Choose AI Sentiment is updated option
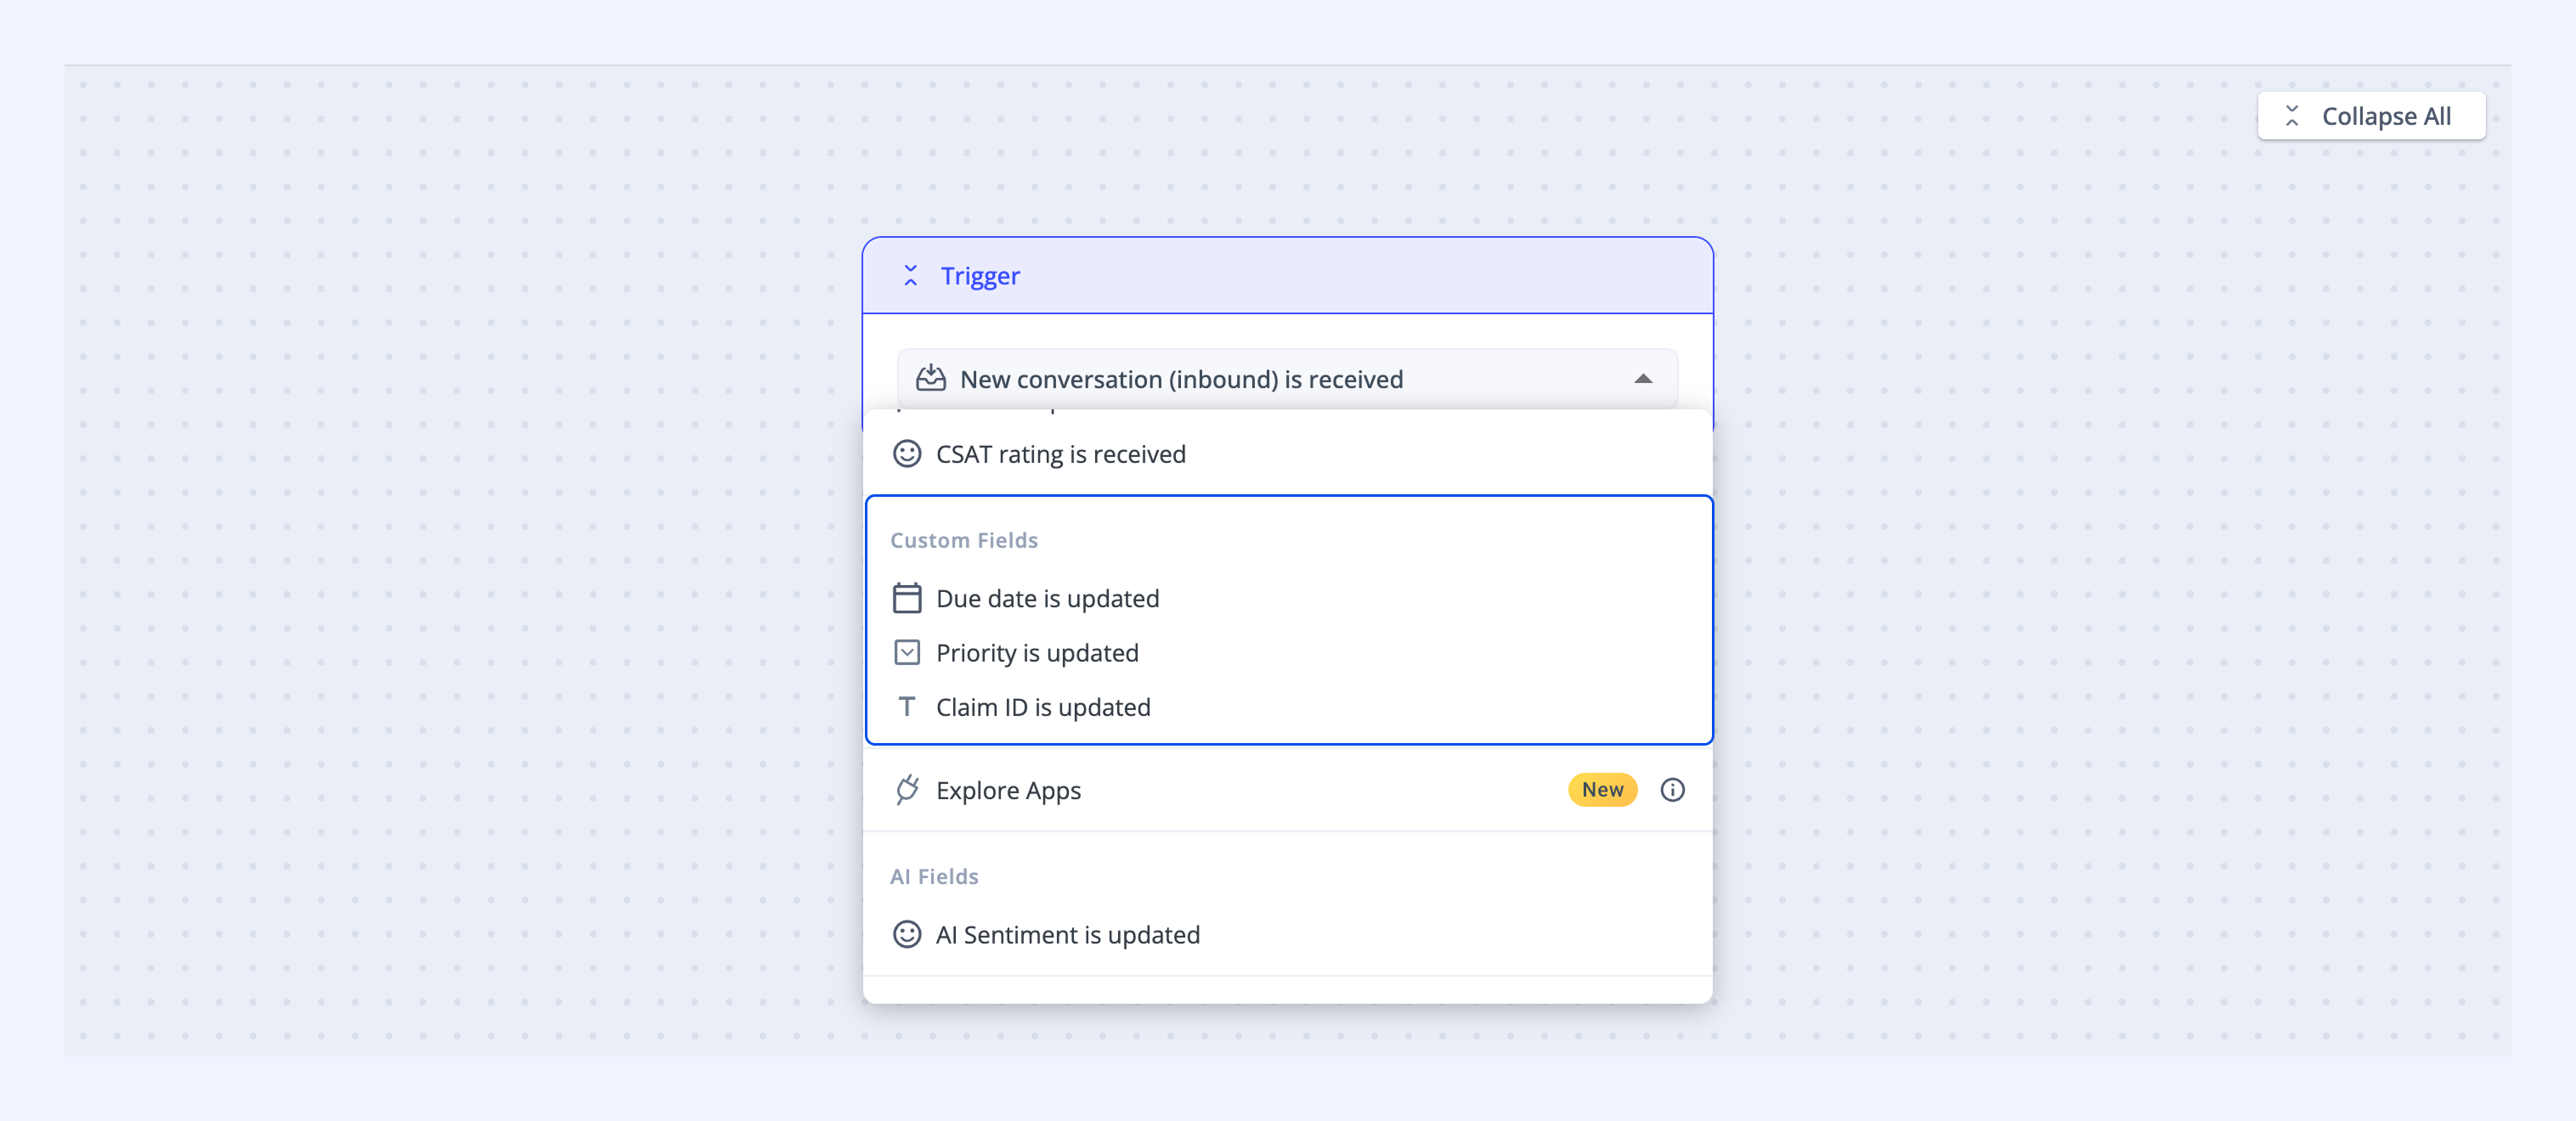The width and height of the screenshot is (2576, 1121). [x=1287, y=934]
